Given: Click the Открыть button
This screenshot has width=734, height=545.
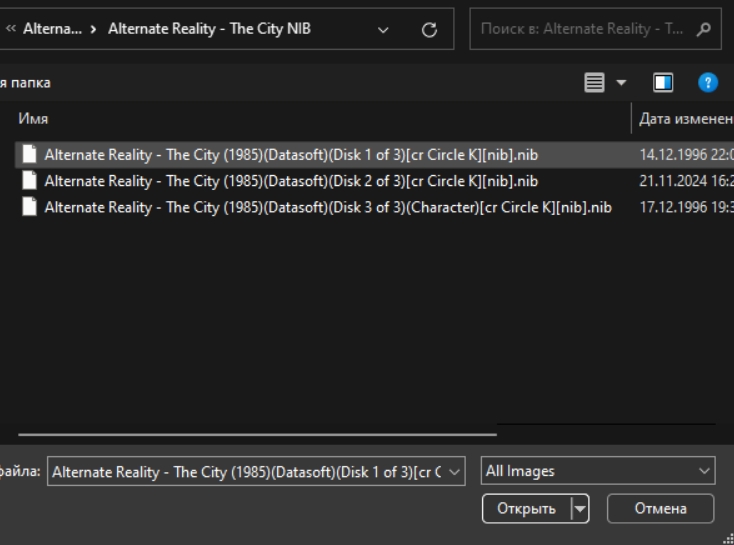Looking at the screenshot, I should click(527, 508).
